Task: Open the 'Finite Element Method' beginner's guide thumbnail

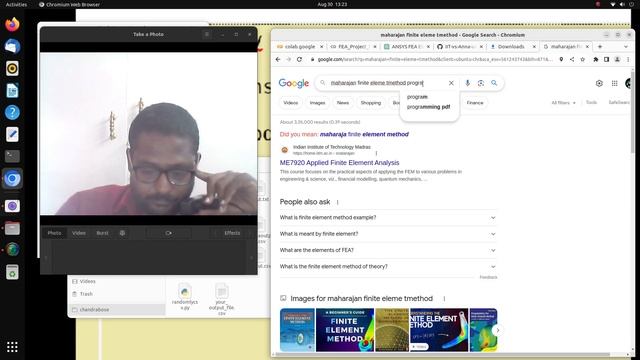Action: coord(345,330)
